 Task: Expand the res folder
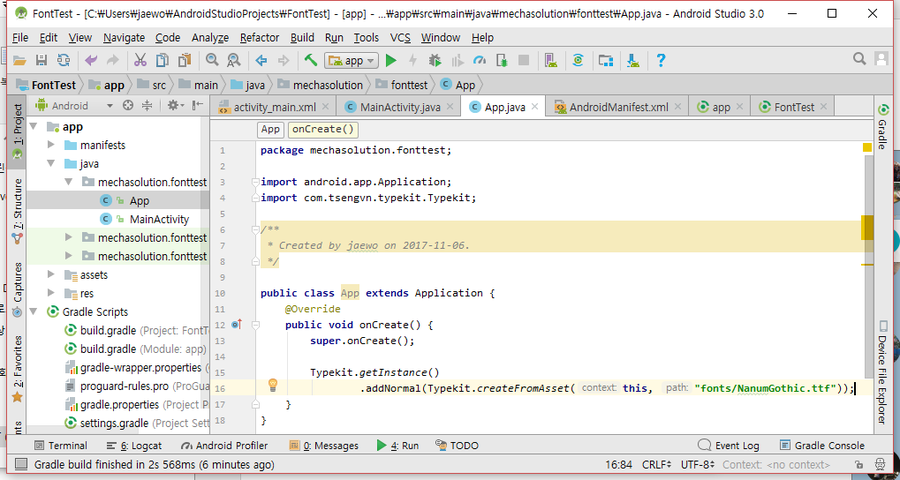pyautogui.click(x=51, y=293)
